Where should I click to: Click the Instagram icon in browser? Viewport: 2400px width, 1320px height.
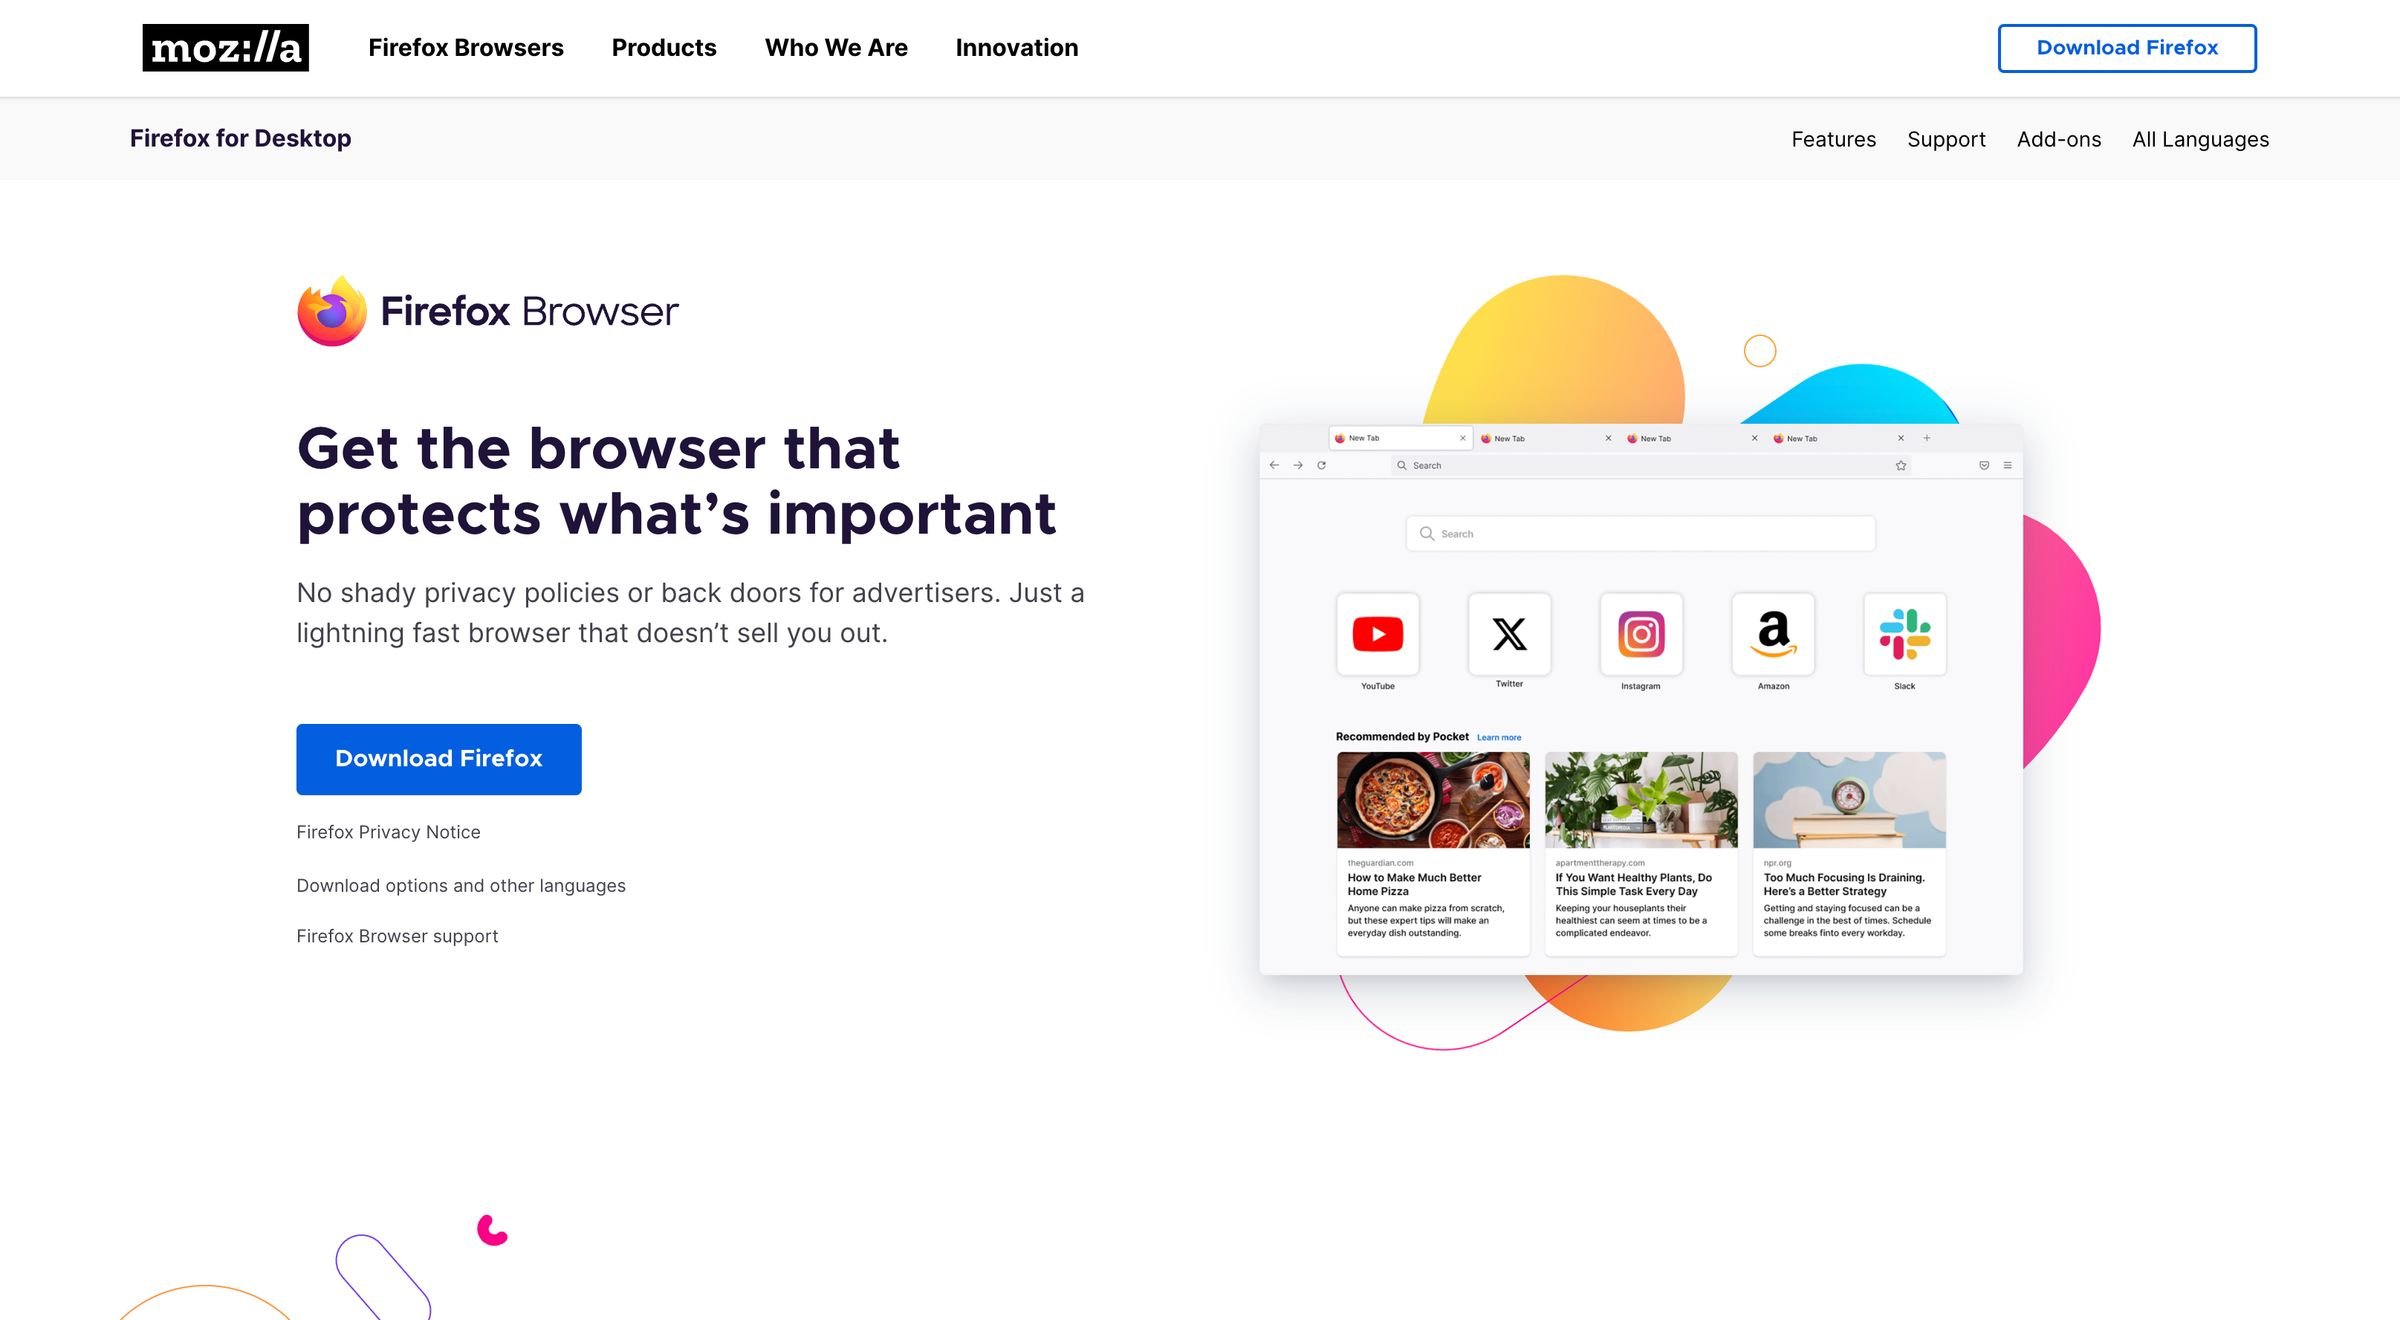pos(1640,632)
